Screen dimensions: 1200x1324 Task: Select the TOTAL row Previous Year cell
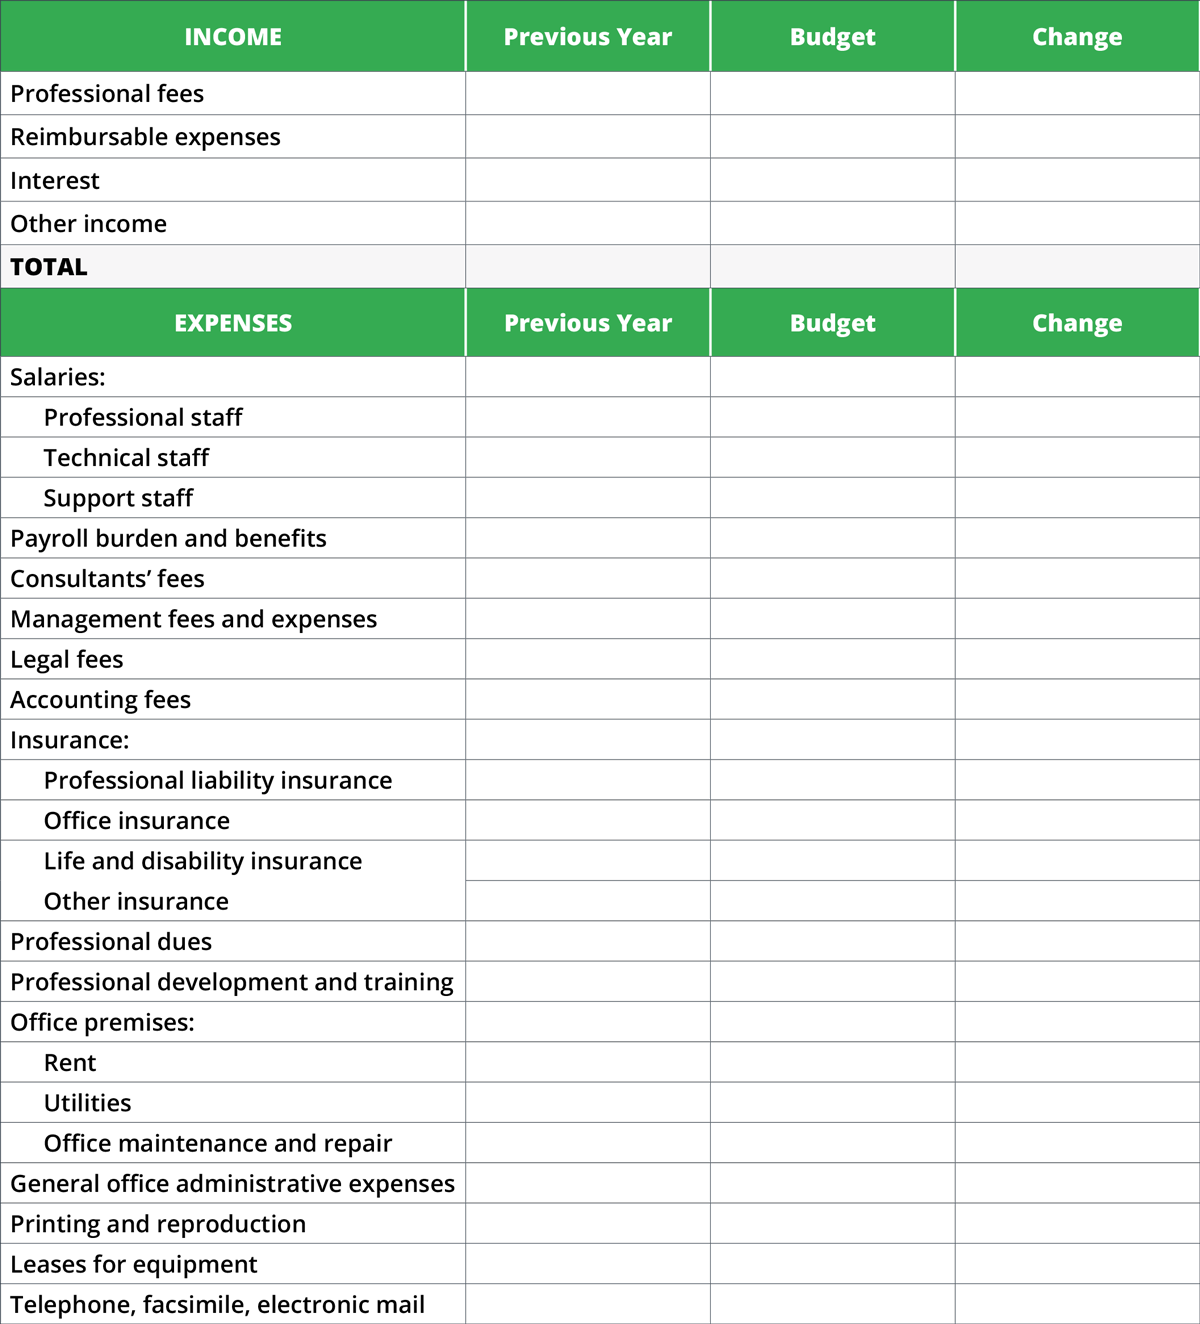click(x=588, y=267)
